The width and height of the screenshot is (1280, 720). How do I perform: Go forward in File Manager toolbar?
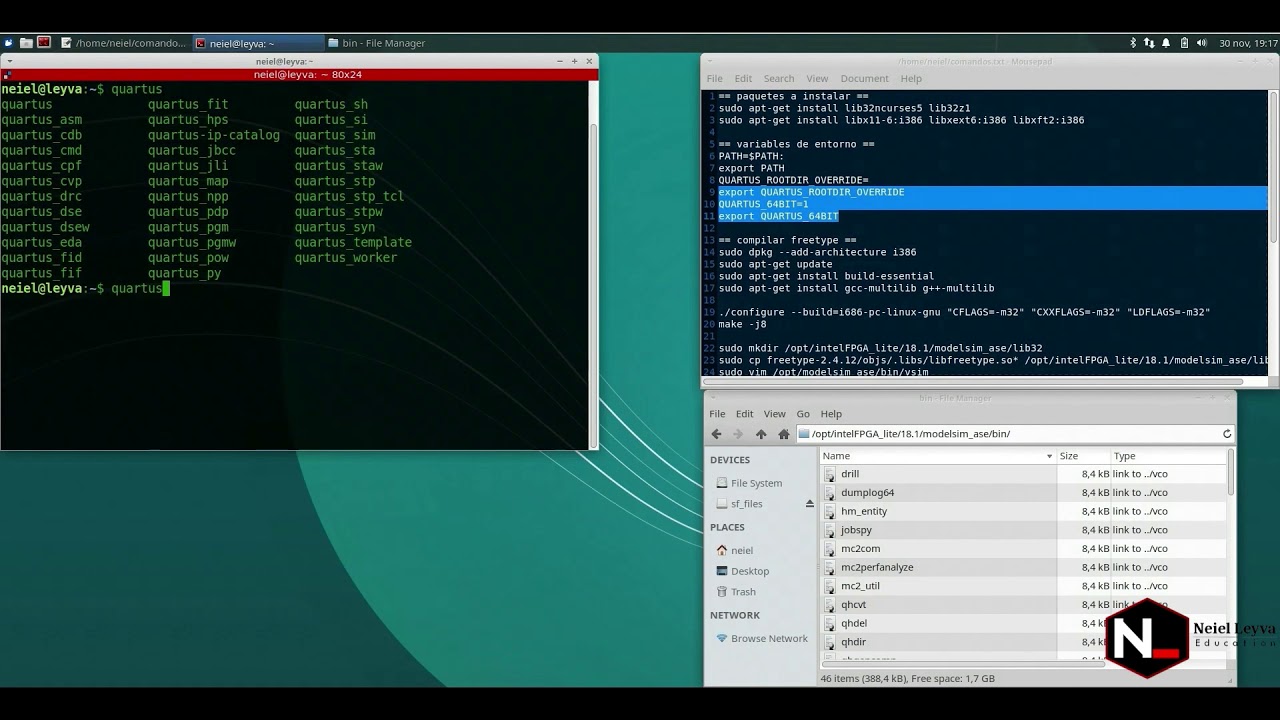click(738, 434)
